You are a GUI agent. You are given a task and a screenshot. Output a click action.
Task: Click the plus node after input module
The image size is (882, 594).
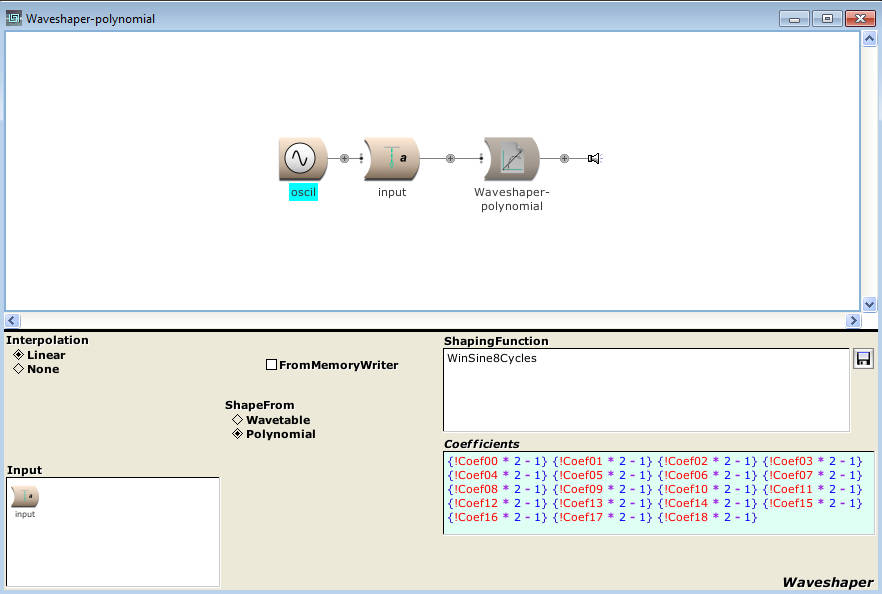[x=450, y=159]
